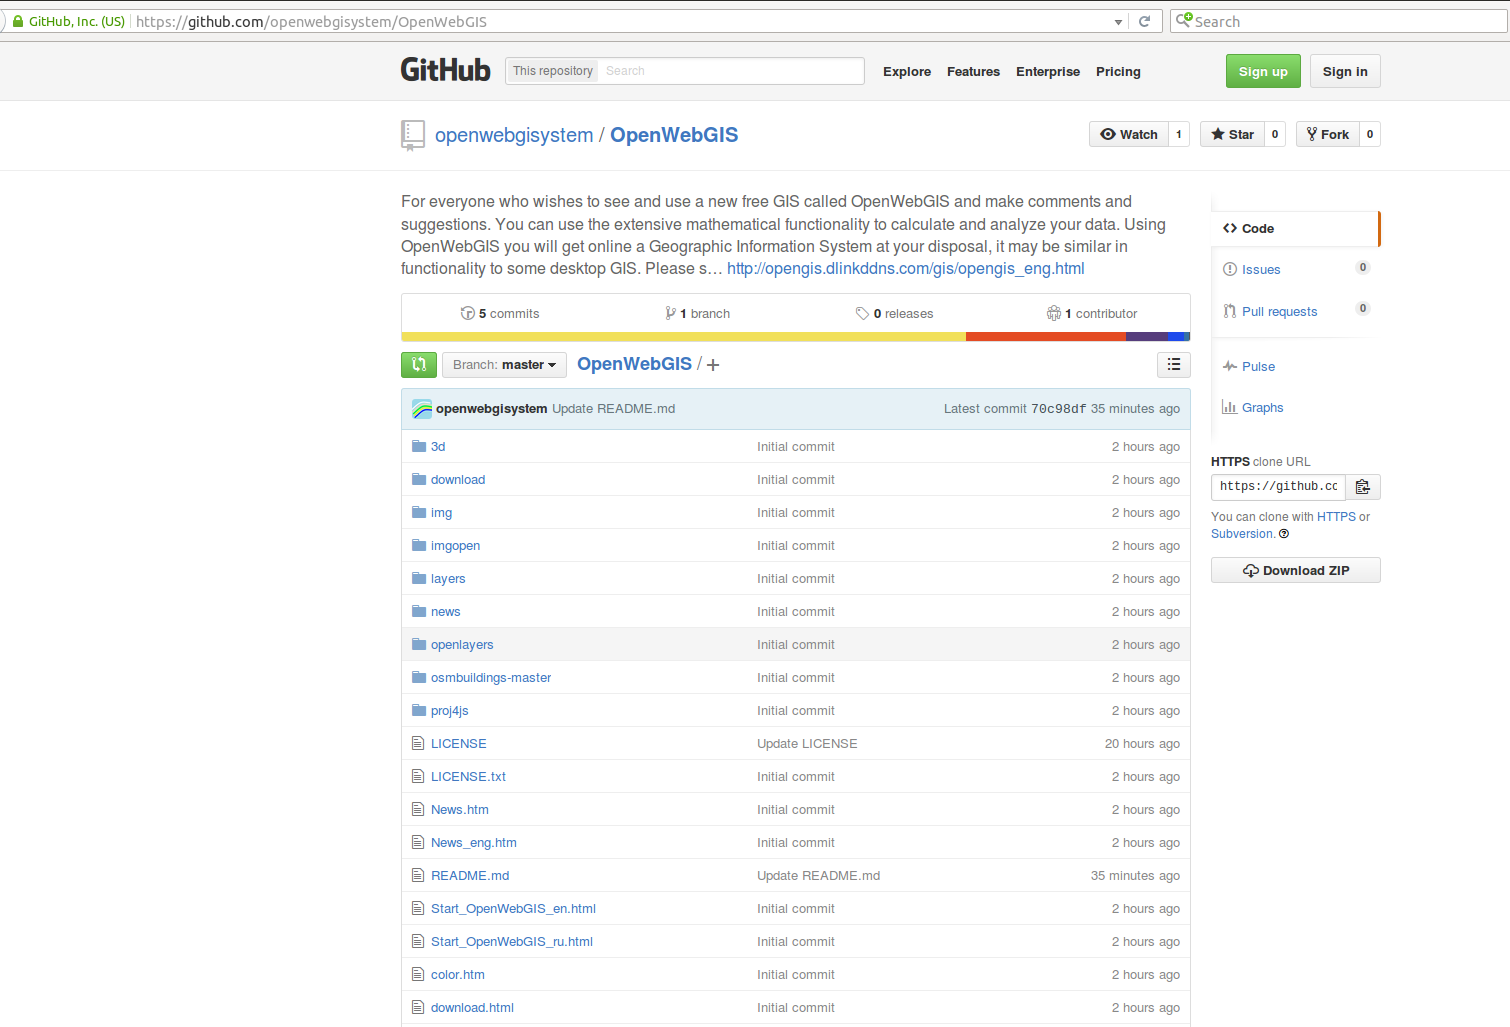This screenshot has height=1027, width=1510.
Task: Focus the browser search box
Action: [x=1340, y=21]
